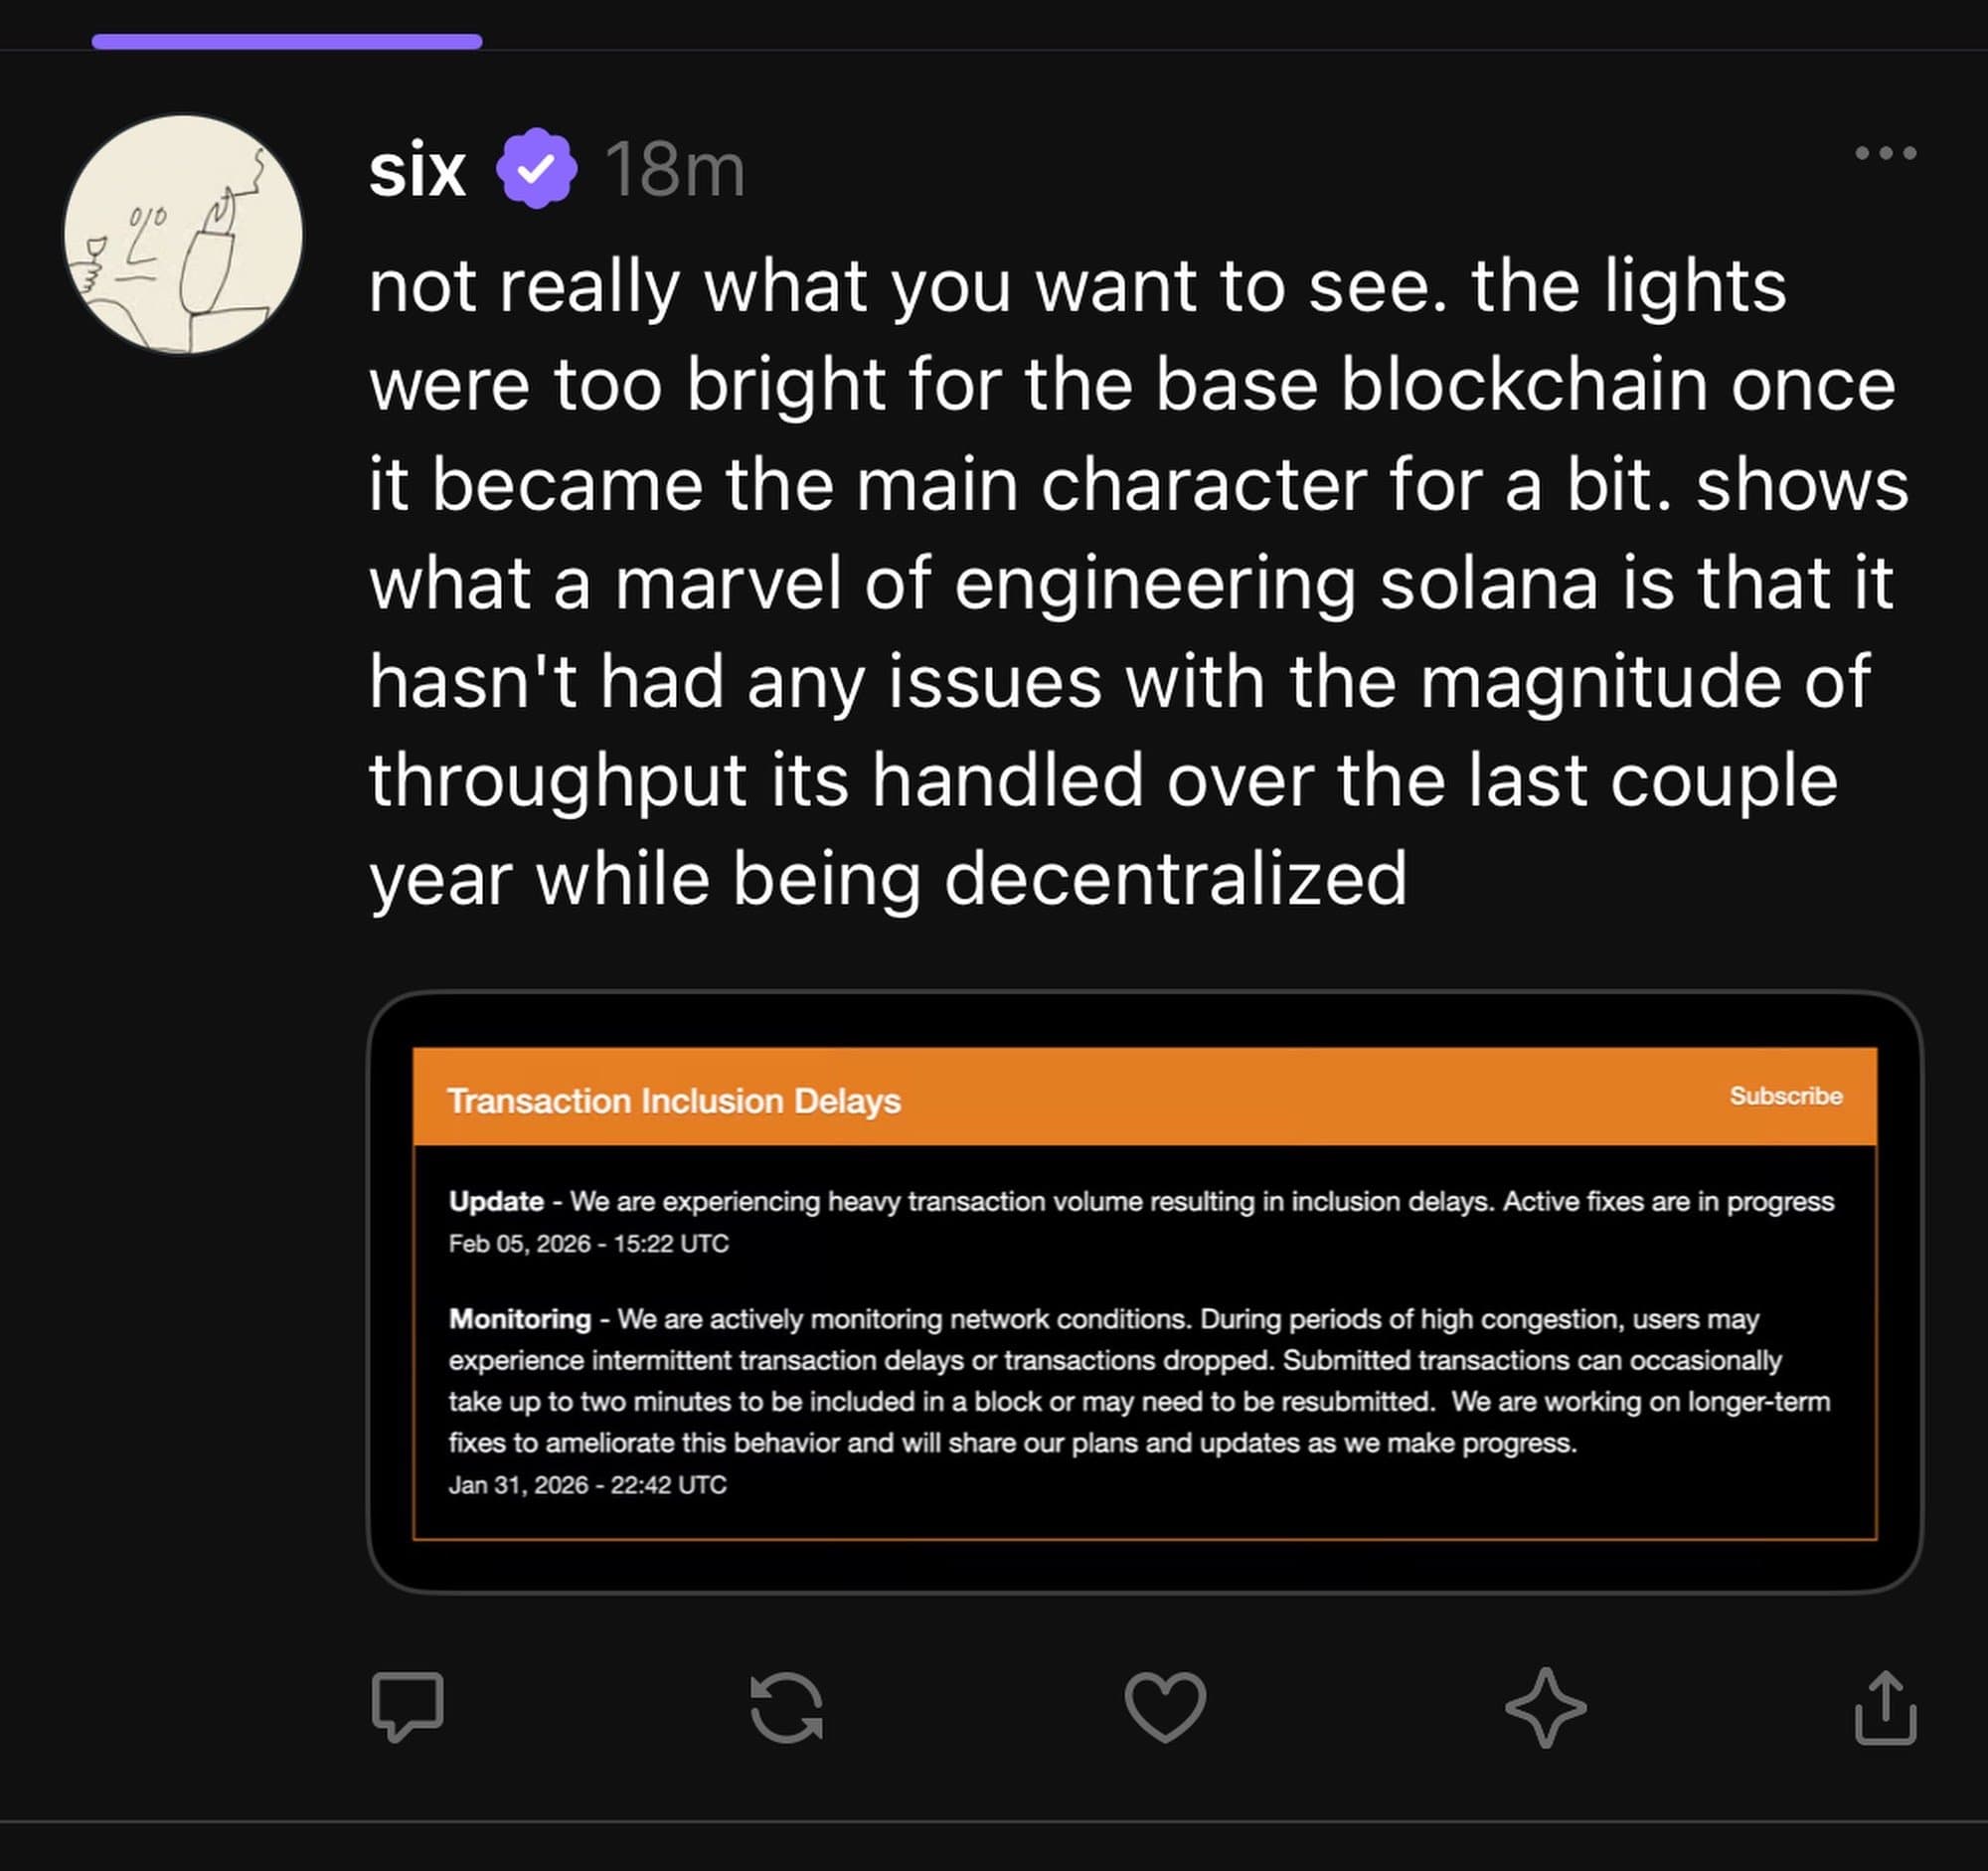The width and height of the screenshot is (1988, 1871).
Task: Open the profile avatar of six
Action: pos(184,234)
